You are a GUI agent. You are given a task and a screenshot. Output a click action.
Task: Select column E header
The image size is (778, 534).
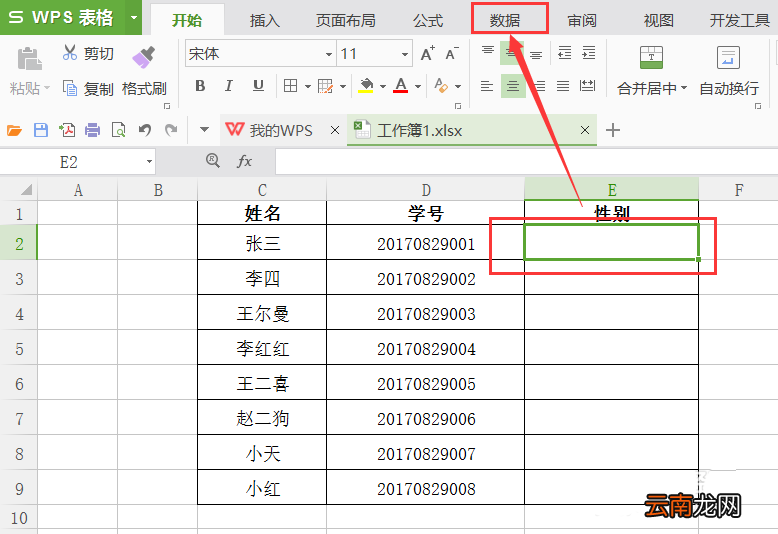point(611,190)
